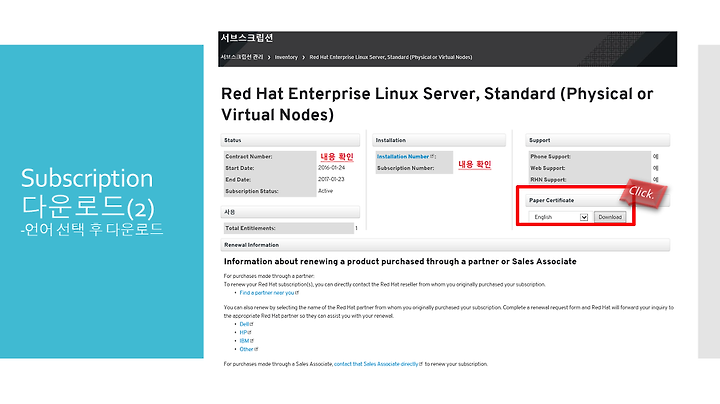Screen dimensions: 720x404
Task: Click the Contract Number label
Action: pos(249,157)
